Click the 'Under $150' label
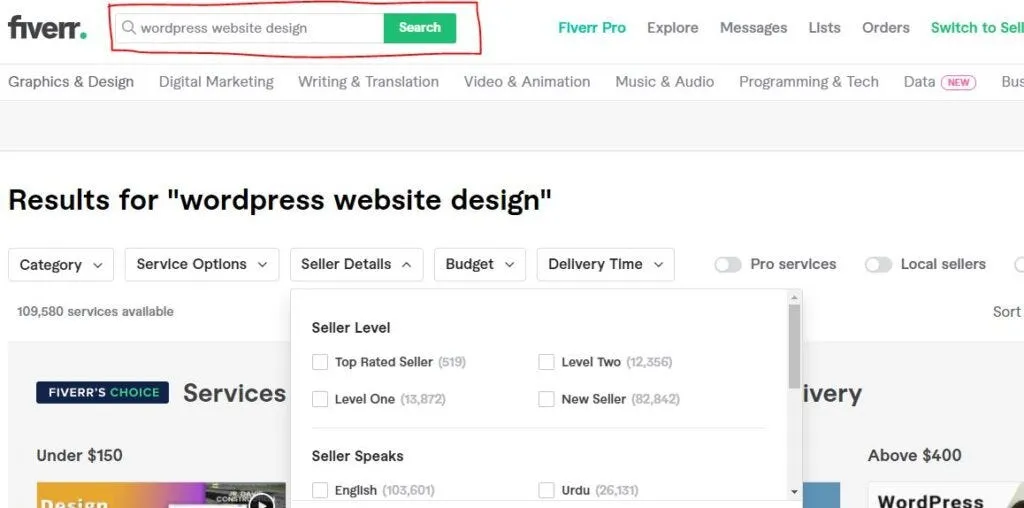Screen dimensions: 1024x508 pos(80,455)
